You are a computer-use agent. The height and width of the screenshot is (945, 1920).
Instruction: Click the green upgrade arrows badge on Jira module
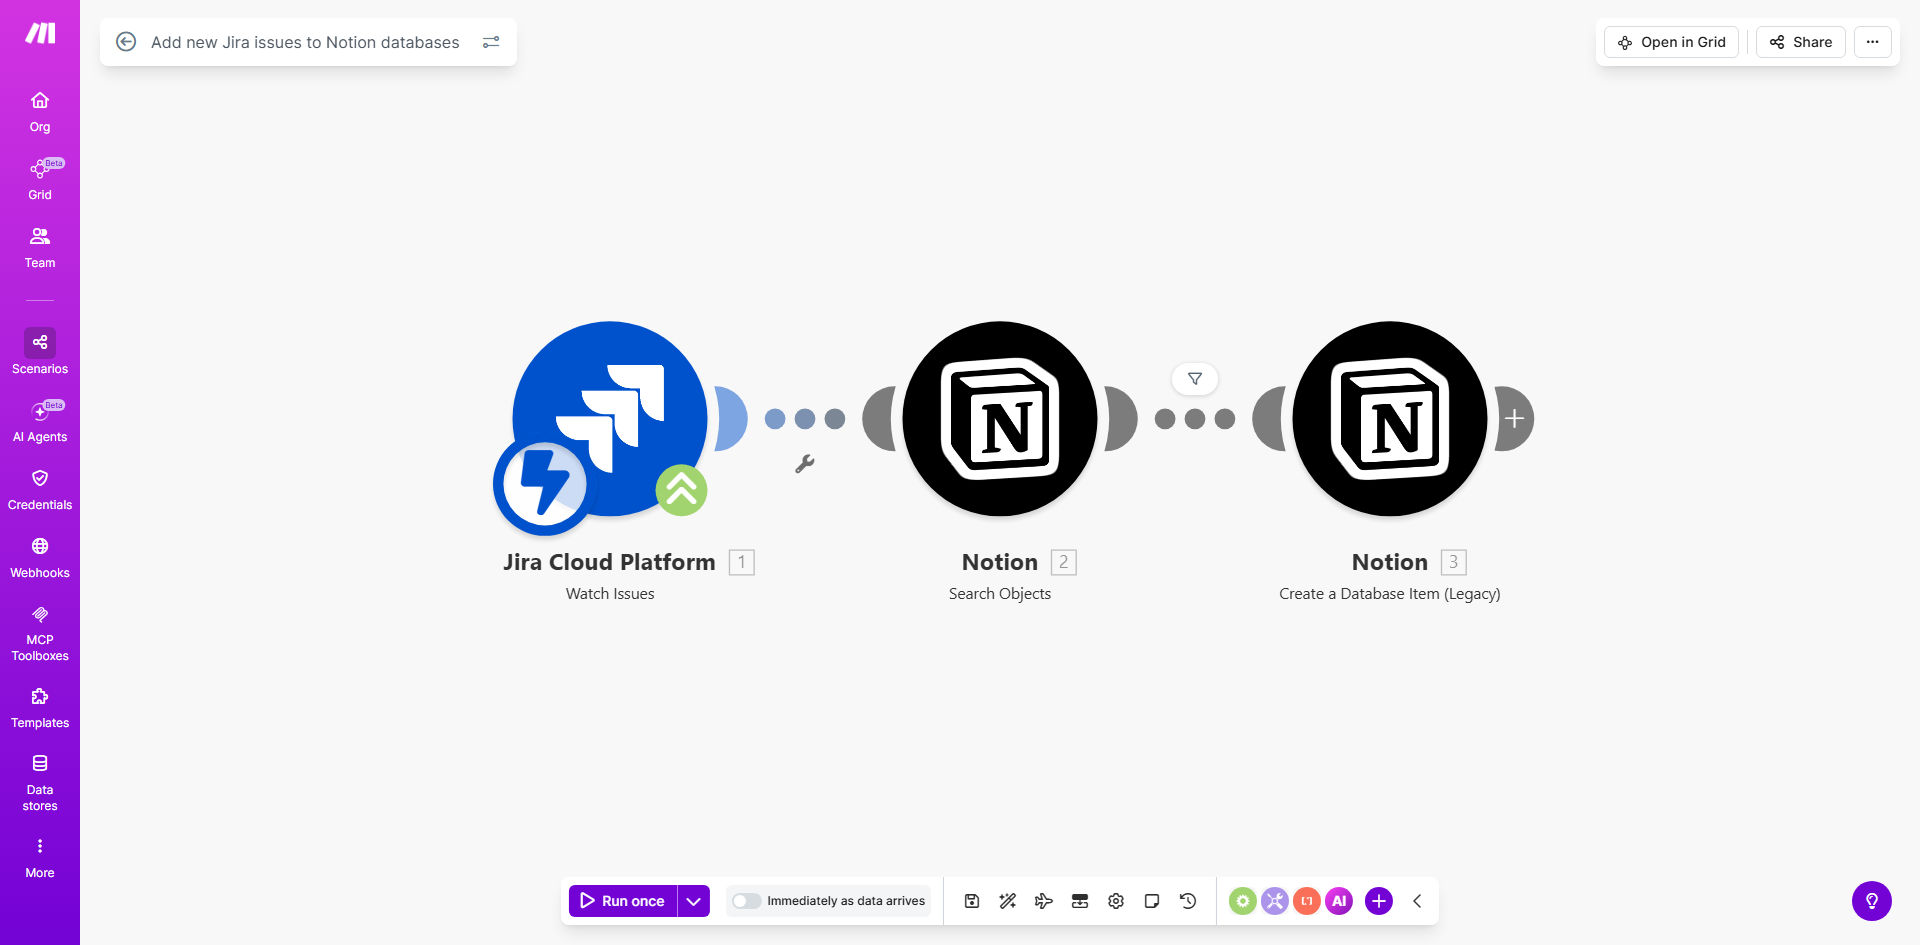coord(681,490)
